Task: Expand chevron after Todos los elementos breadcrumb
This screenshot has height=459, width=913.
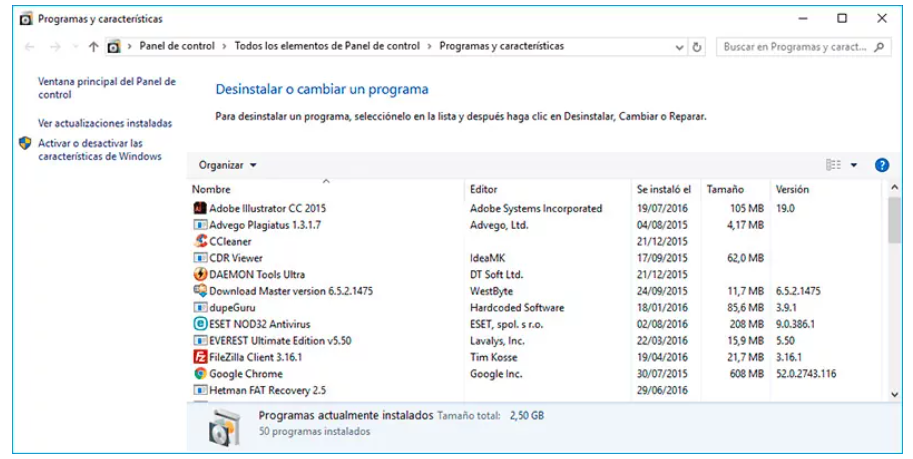Action: click(429, 46)
